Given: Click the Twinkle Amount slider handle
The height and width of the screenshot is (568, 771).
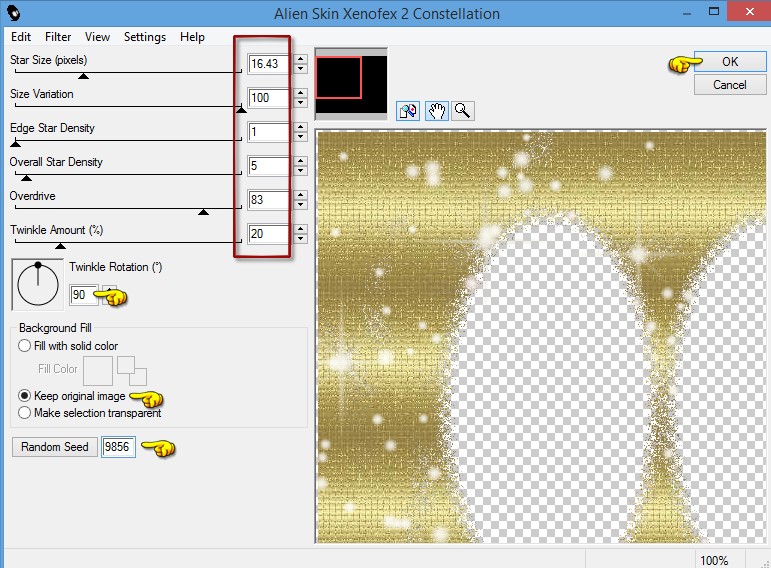Looking at the screenshot, I should click(x=60, y=245).
